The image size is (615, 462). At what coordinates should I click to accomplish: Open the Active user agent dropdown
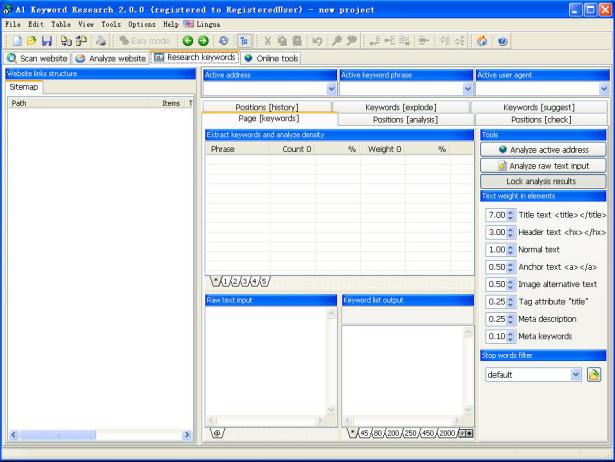point(604,89)
